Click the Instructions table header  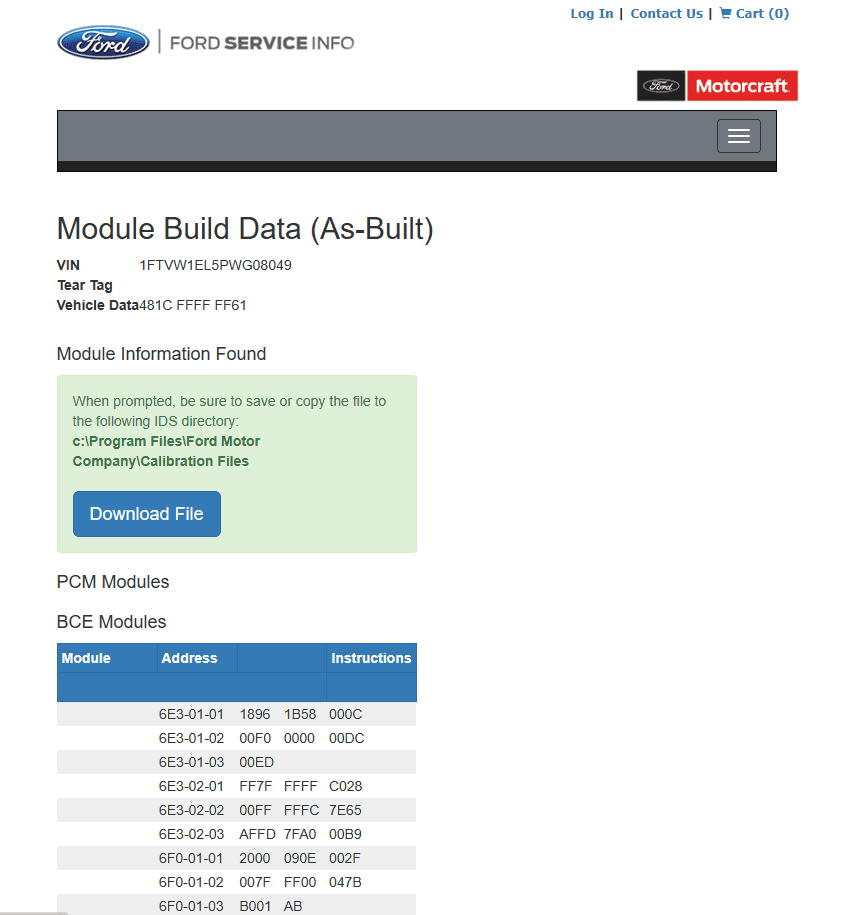coord(371,658)
